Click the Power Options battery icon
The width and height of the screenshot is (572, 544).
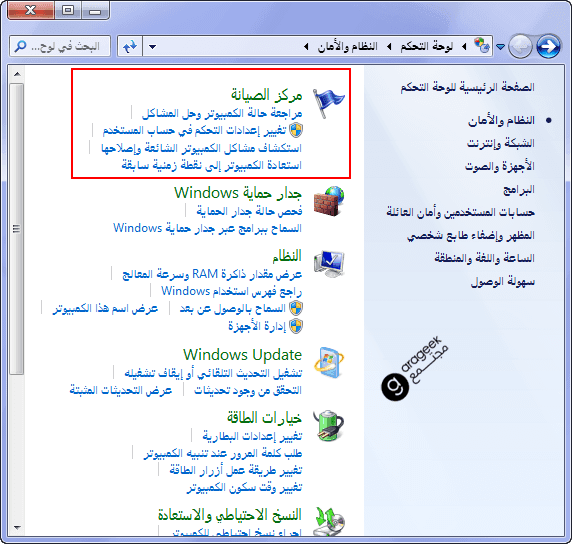(x=329, y=426)
